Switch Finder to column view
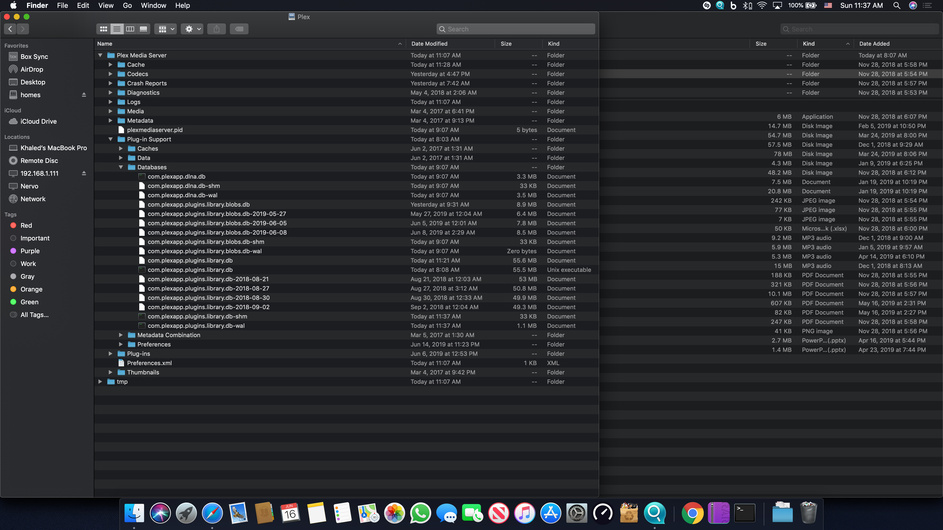 coord(130,29)
